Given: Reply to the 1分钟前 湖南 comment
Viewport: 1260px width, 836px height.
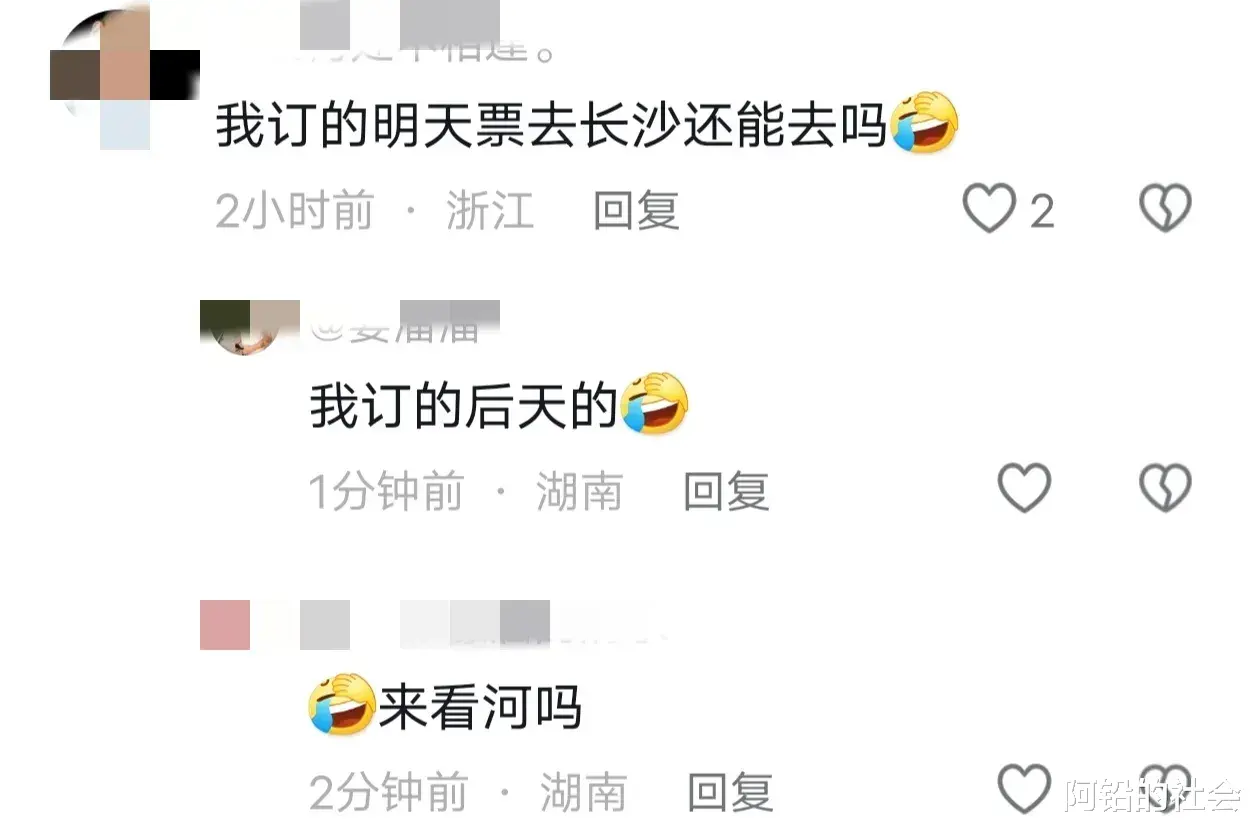Looking at the screenshot, I should (726, 491).
